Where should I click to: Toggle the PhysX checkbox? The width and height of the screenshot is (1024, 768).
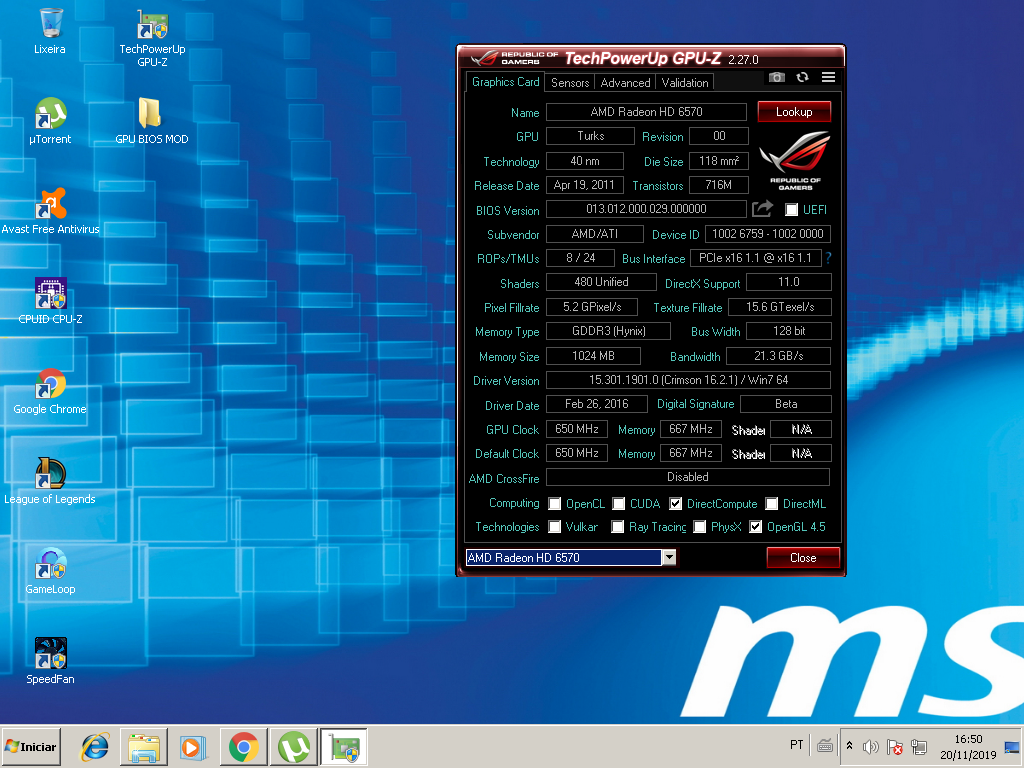click(x=699, y=526)
